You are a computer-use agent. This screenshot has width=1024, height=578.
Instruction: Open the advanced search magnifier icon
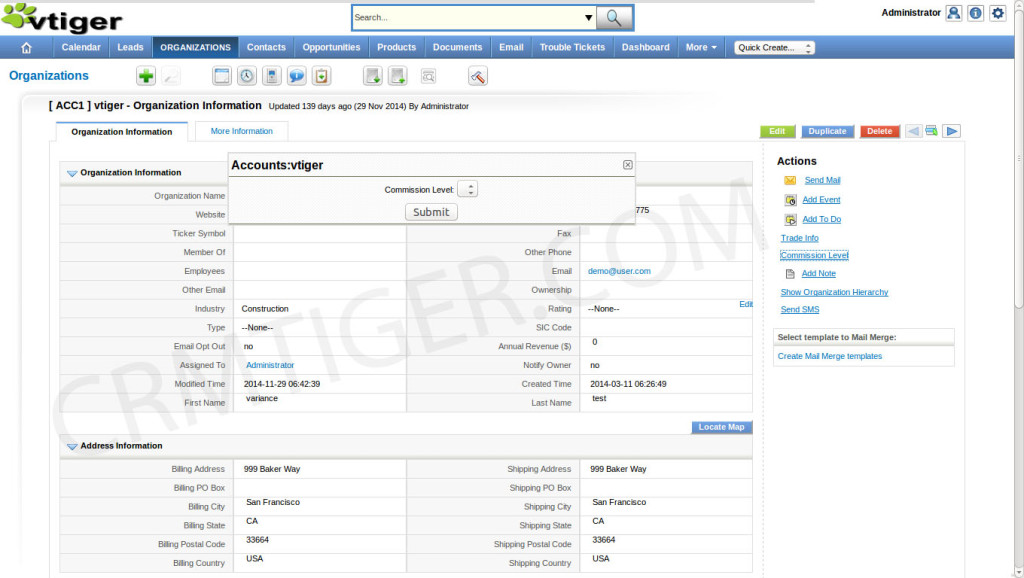click(429, 75)
